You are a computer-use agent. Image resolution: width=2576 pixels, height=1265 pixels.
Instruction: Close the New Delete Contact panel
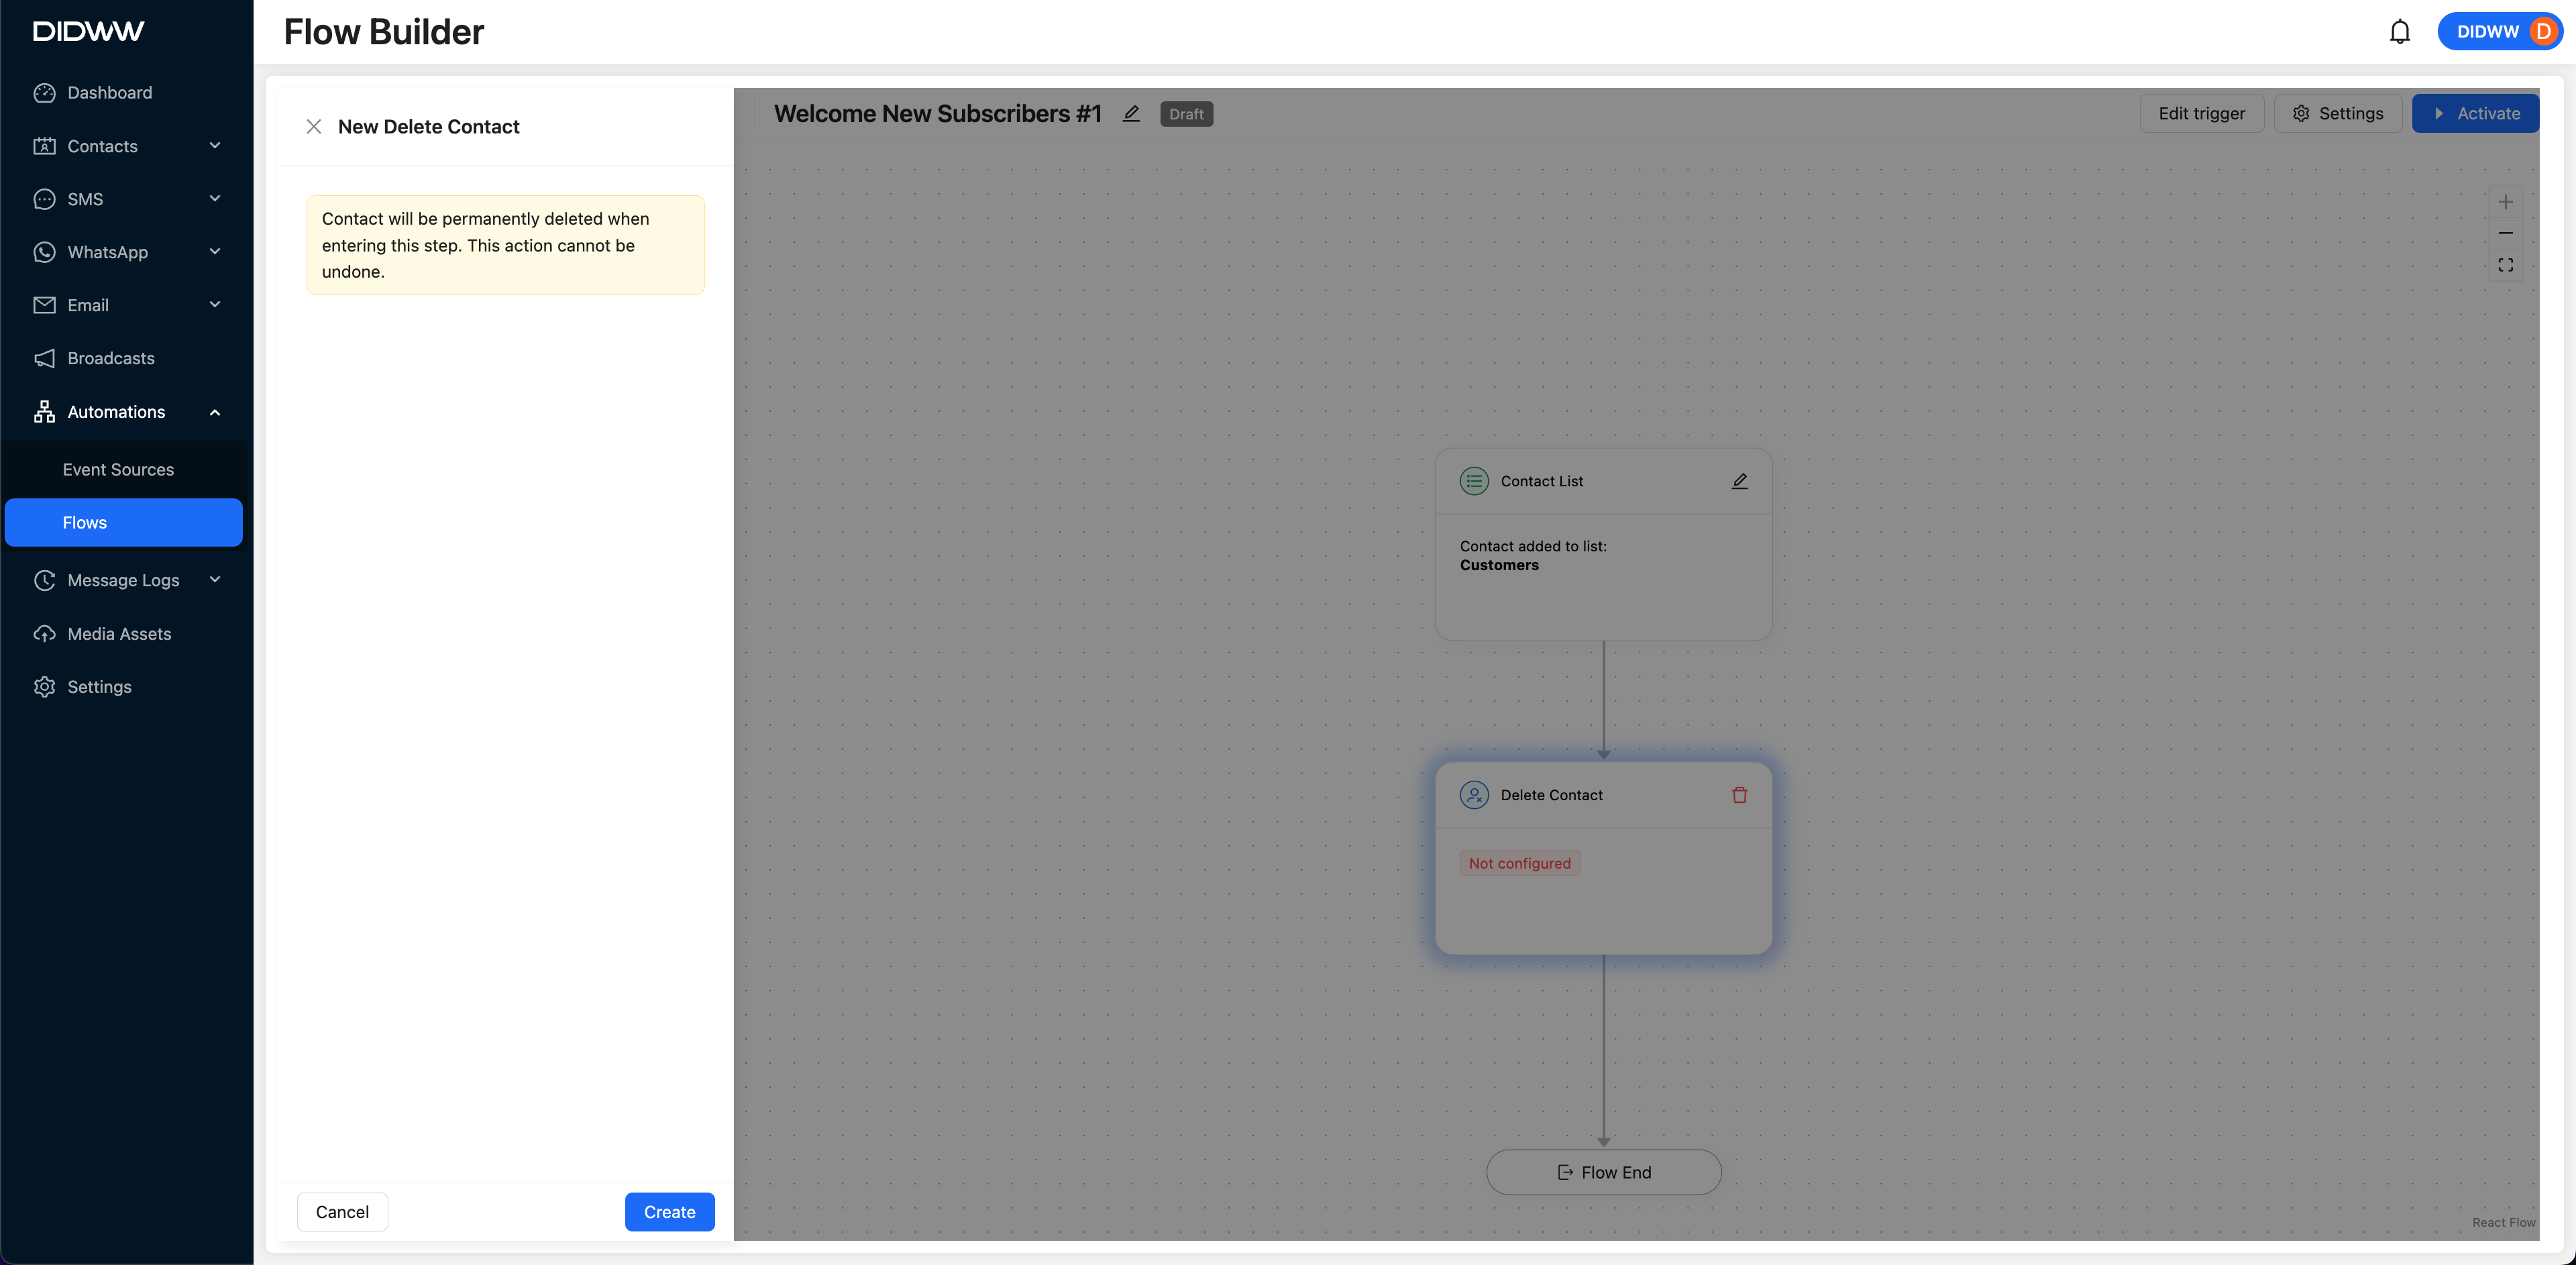pyautogui.click(x=314, y=127)
